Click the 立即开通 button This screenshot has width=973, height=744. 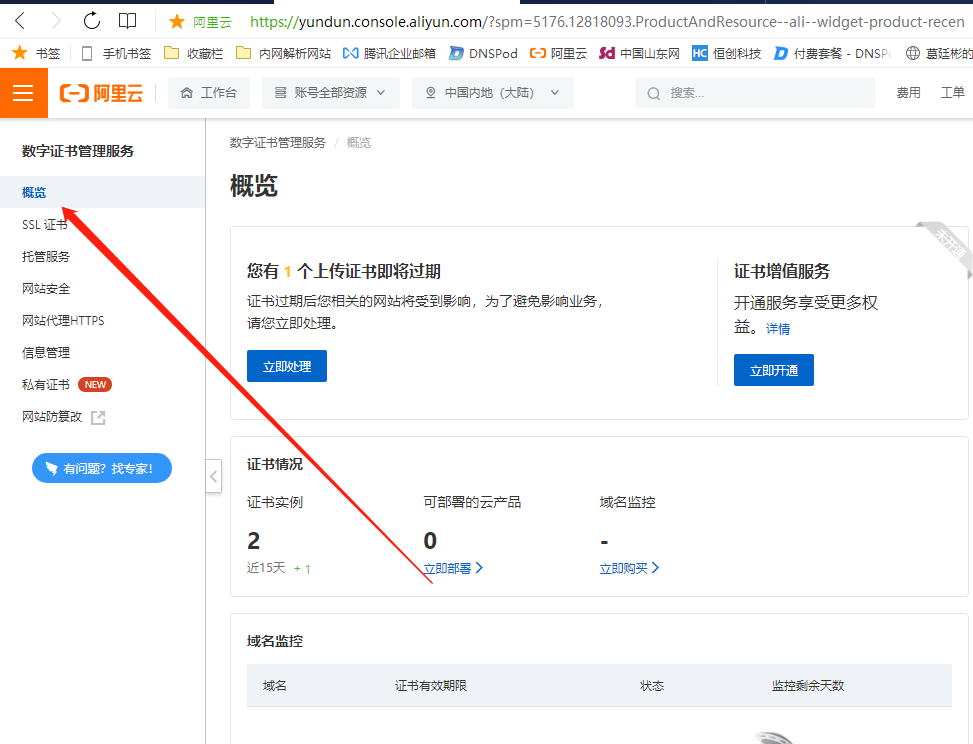click(773, 370)
